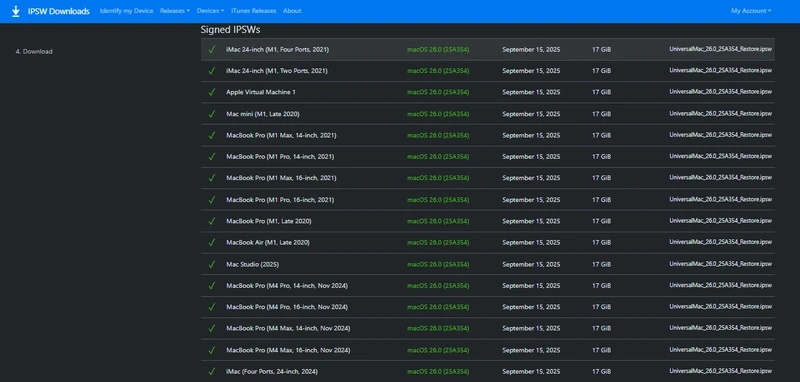Click checkmark for MacBook Pro M1 Pro 14-inch
The height and width of the screenshot is (382, 800).
coord(212,157)
